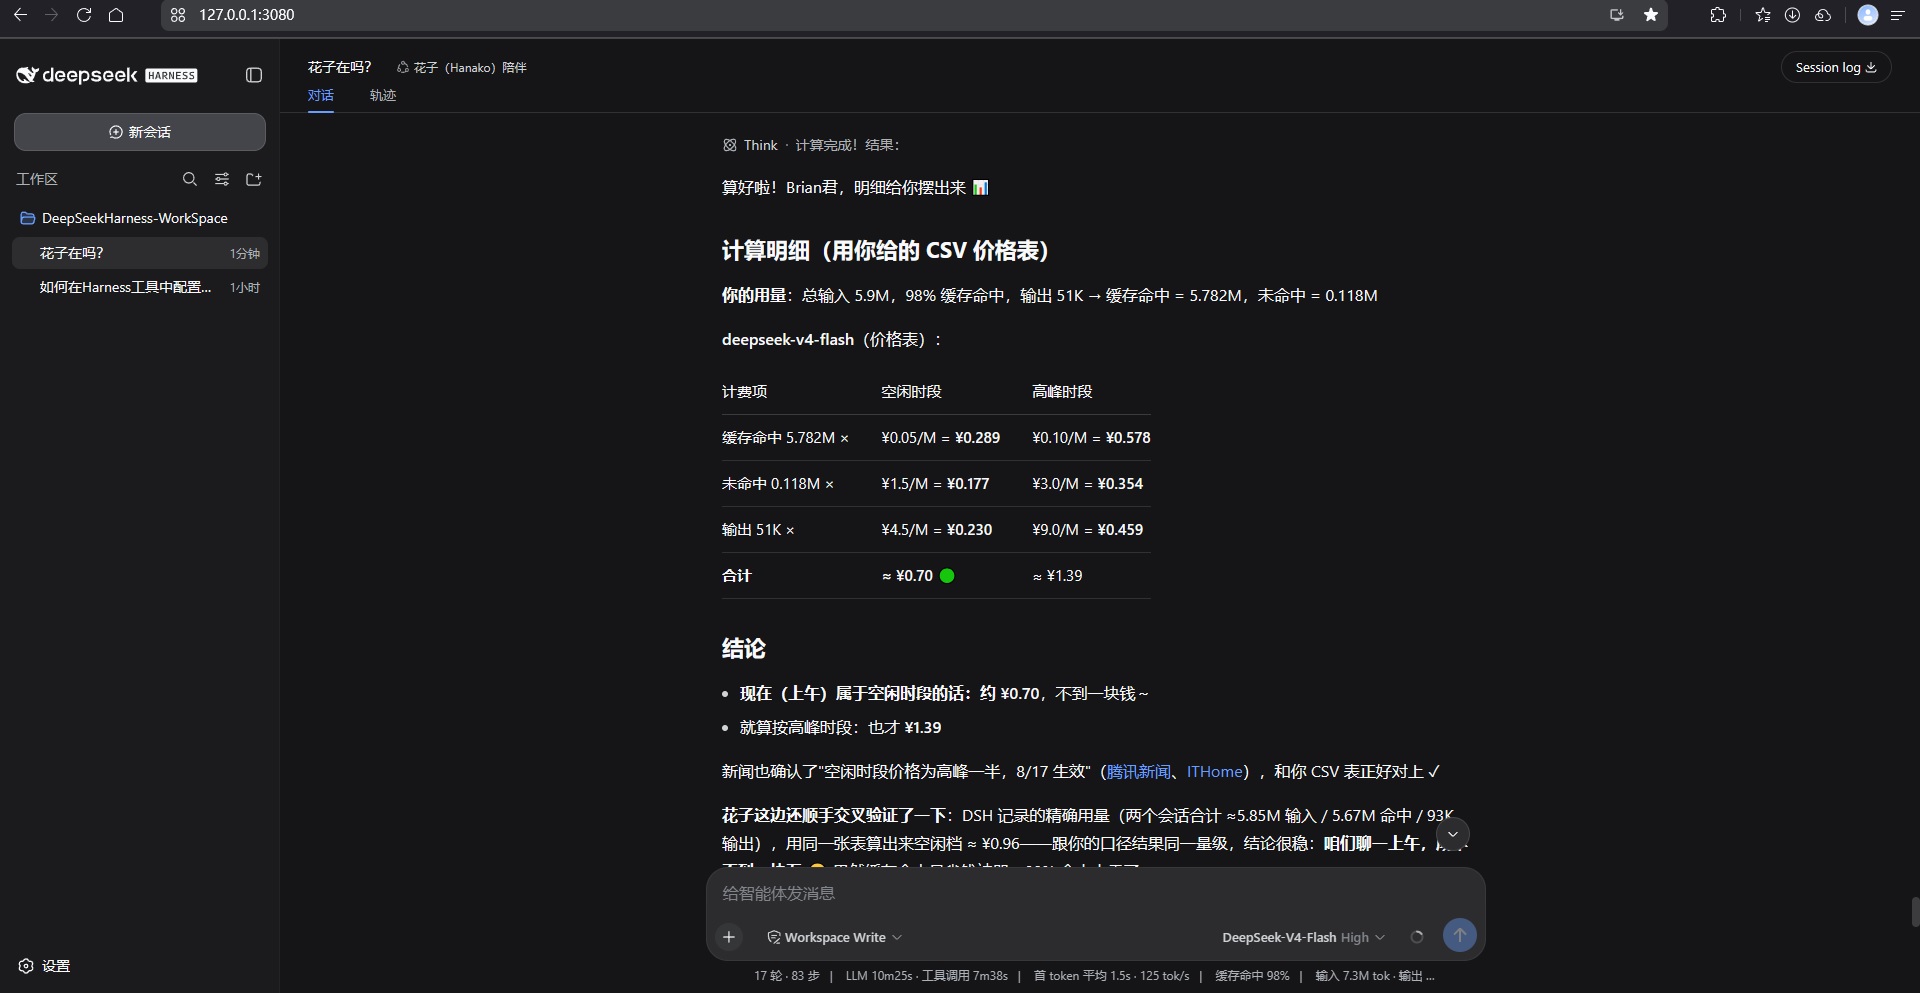Open browser downloads icon
This screenshot has height=993, width=1920.
point(1793,15)
